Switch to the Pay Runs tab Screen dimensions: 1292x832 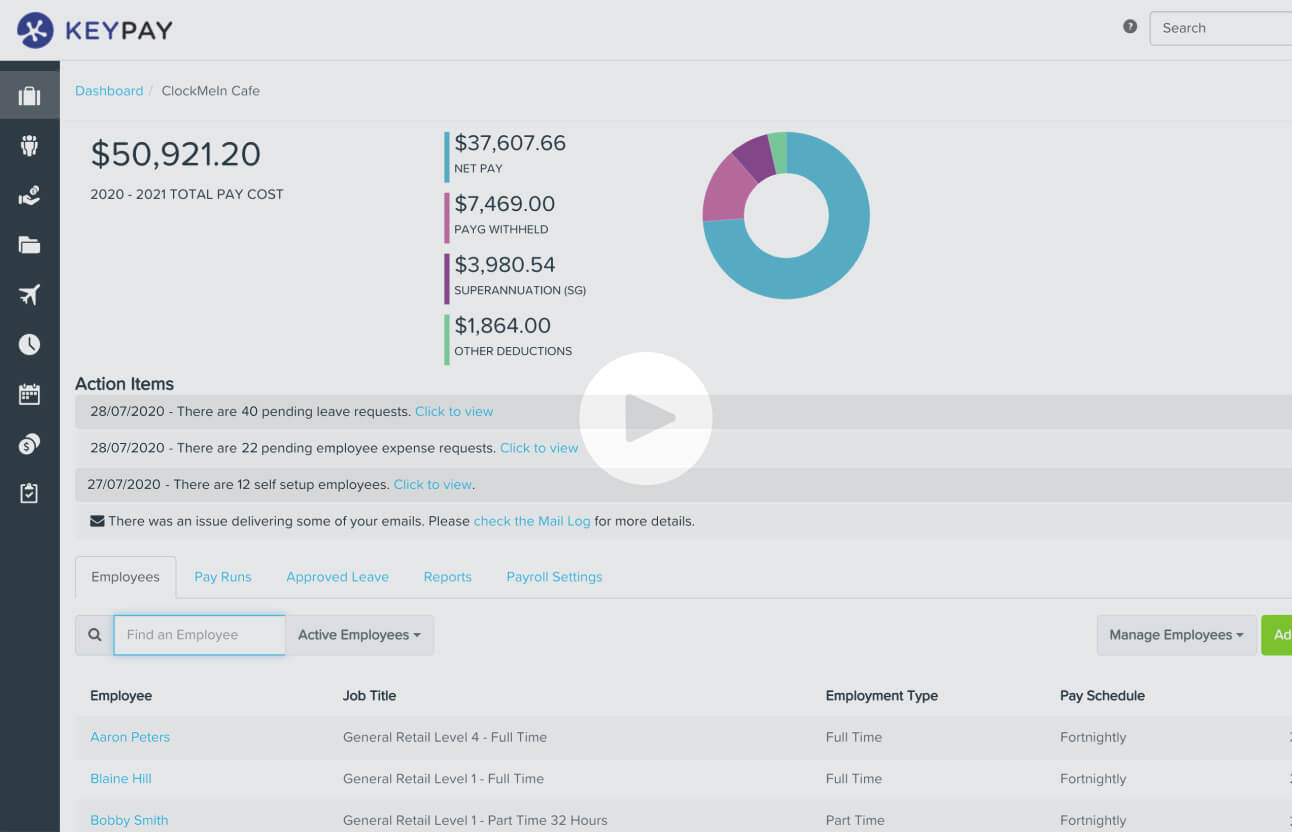click(x=223, y=577)
